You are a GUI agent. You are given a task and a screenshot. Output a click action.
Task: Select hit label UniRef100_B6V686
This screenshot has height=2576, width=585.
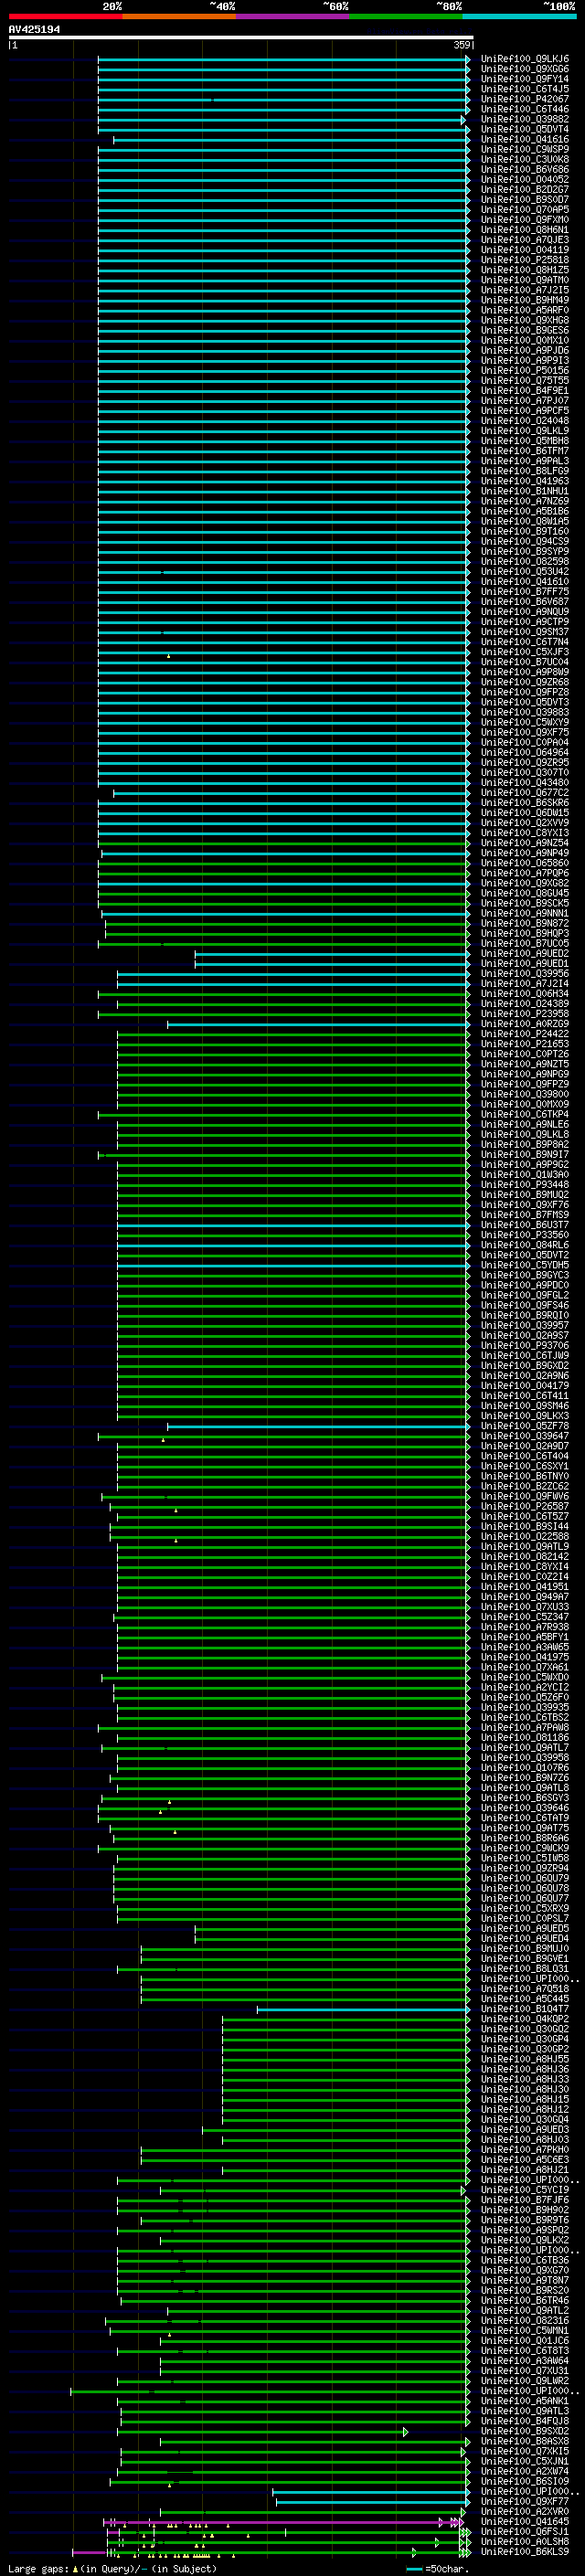(x=525, y=169)
